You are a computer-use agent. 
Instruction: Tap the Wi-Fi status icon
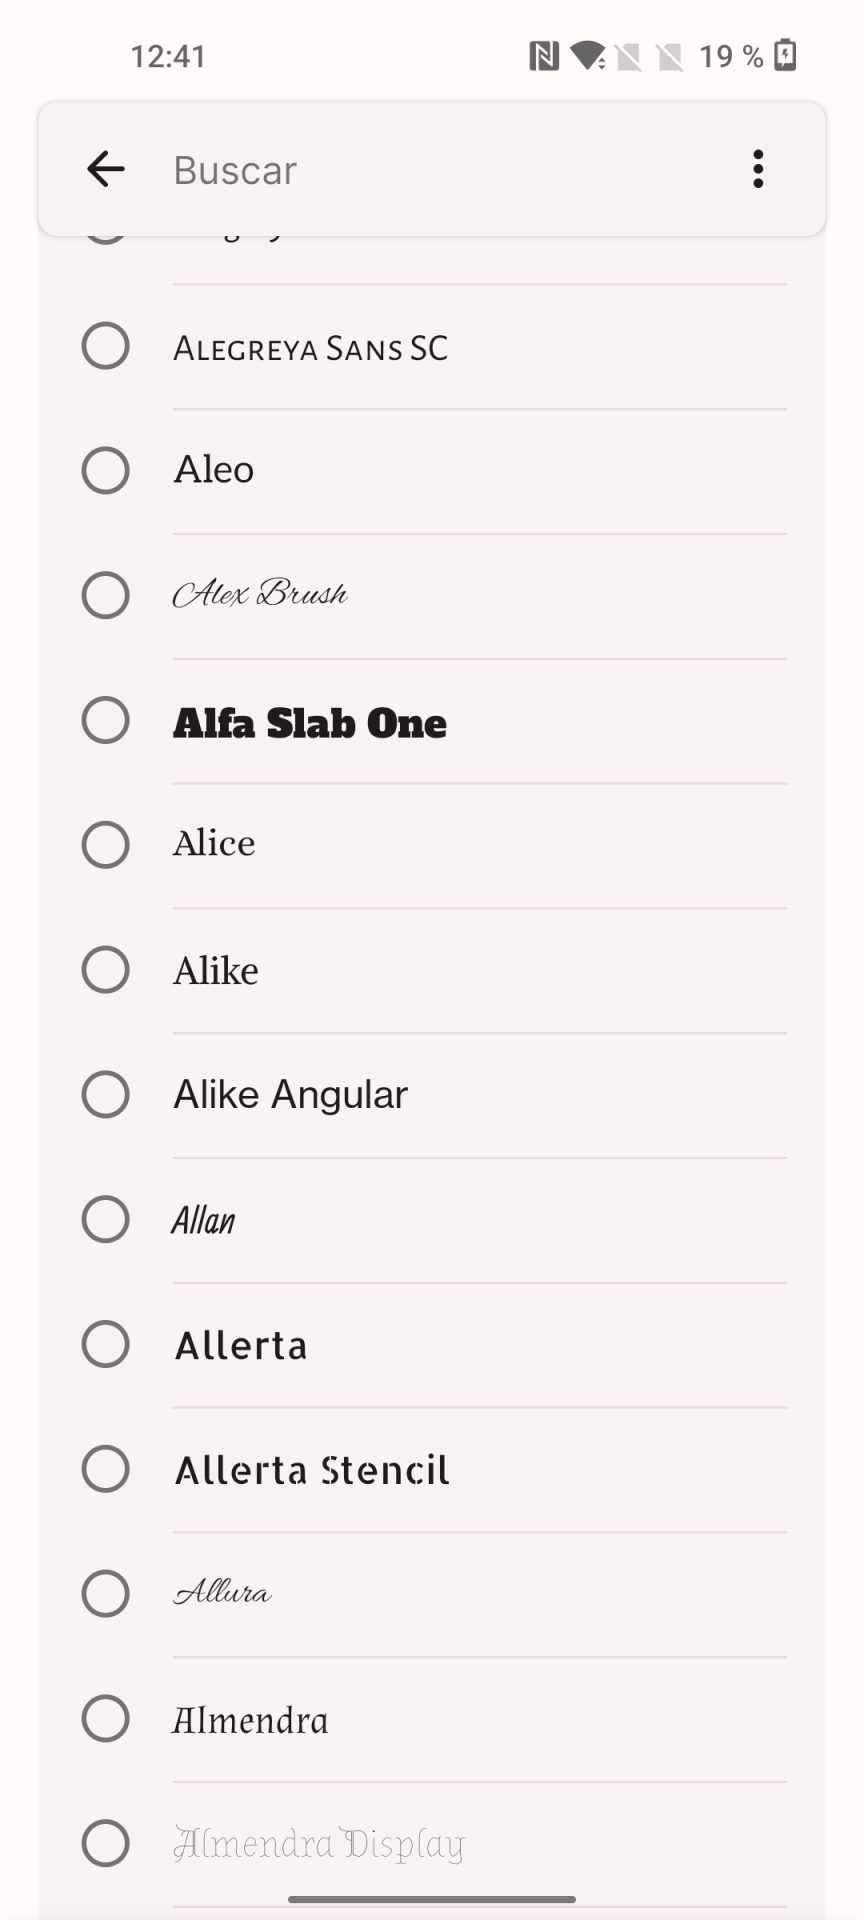click(587, 56)
